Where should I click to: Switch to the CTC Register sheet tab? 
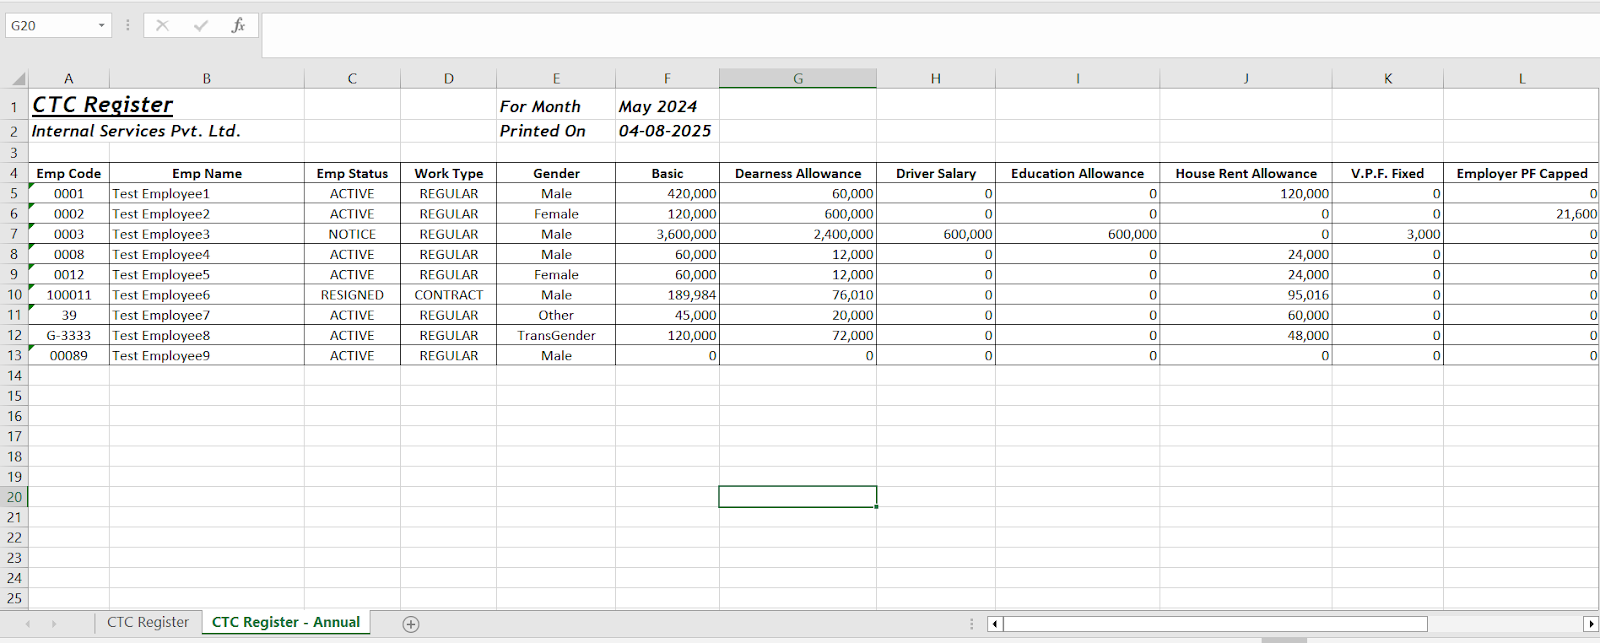[148, 622]
